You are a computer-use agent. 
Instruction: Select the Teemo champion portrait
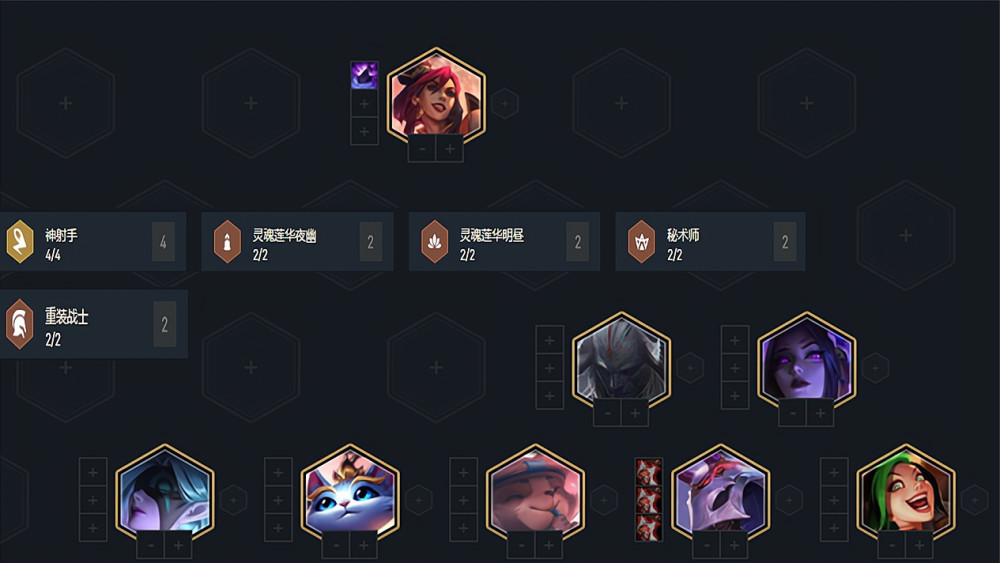coord(535,493)
